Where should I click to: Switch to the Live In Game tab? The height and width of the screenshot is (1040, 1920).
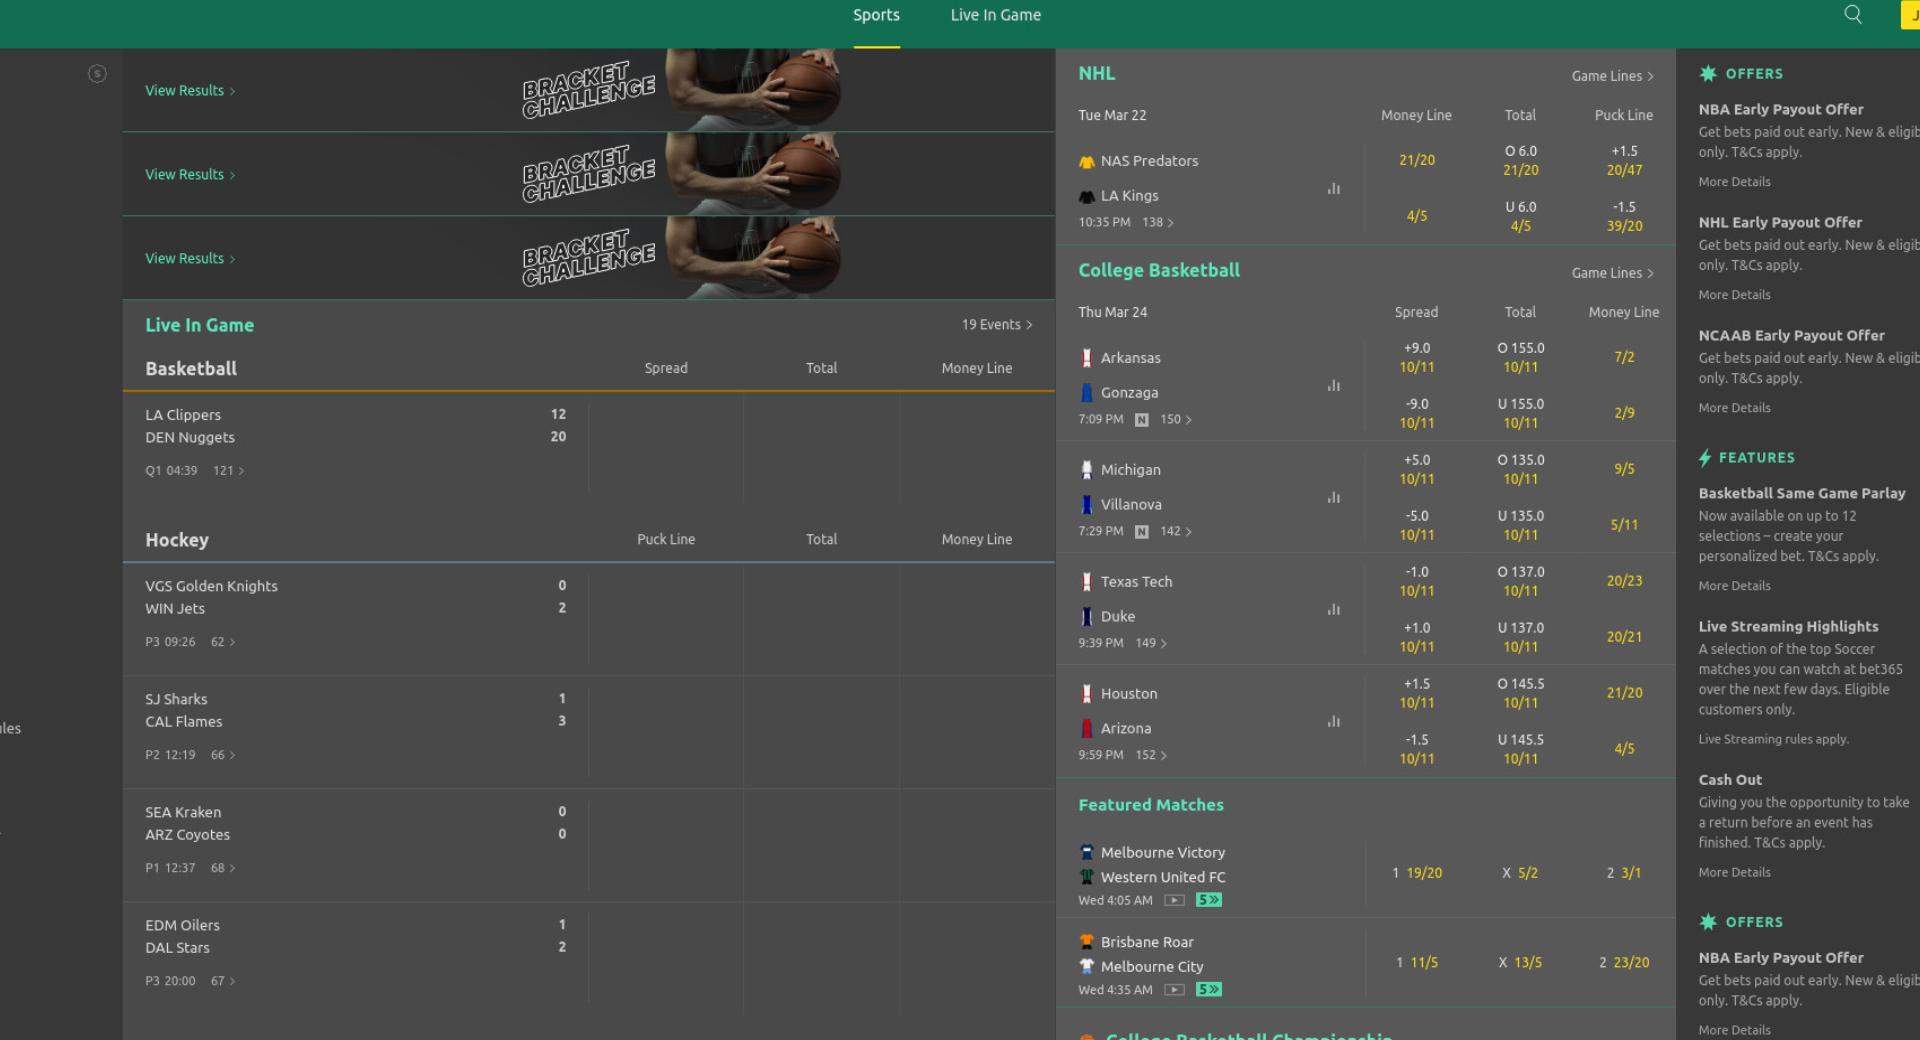click(995, 15)
